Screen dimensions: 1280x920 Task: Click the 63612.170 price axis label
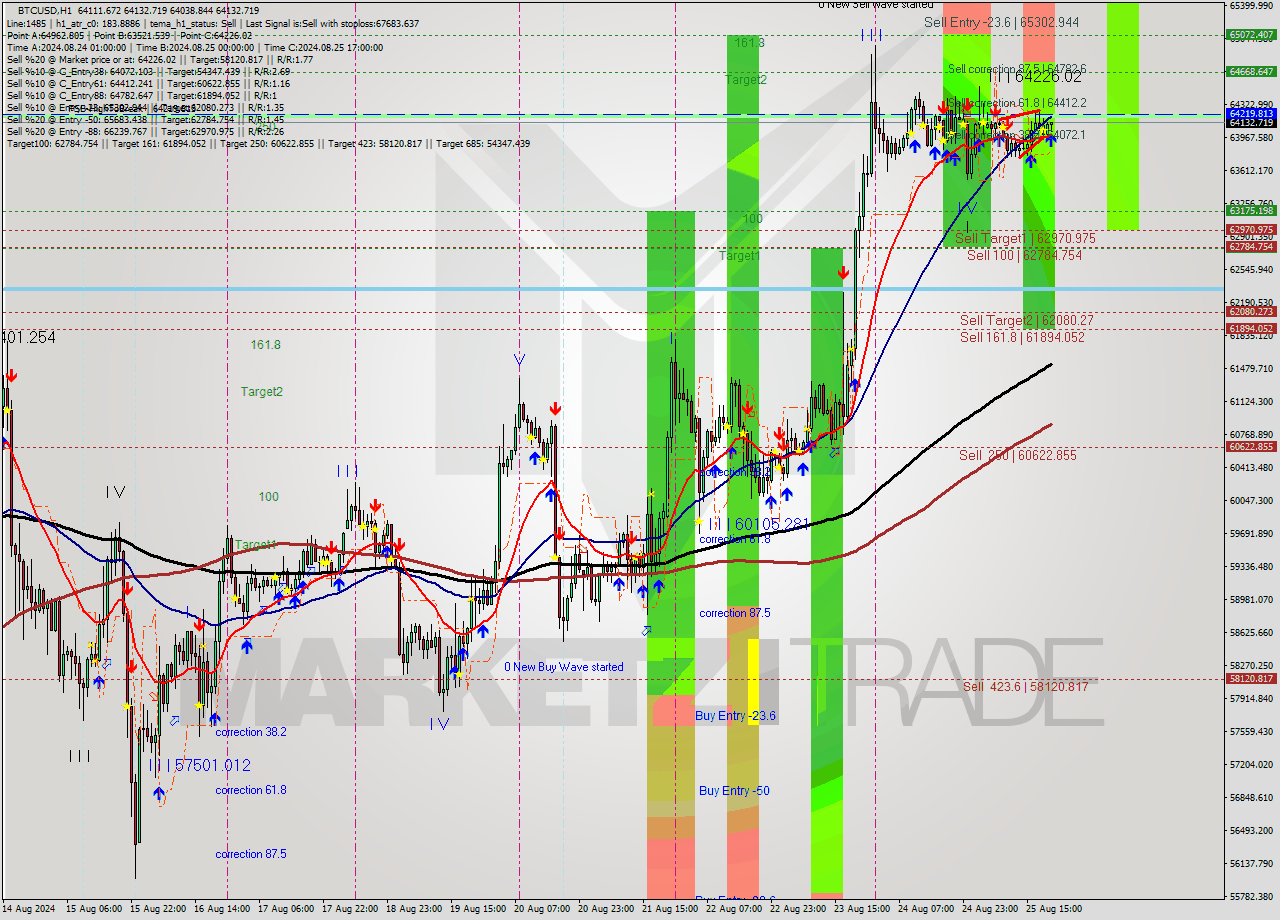pos(1251,170)
